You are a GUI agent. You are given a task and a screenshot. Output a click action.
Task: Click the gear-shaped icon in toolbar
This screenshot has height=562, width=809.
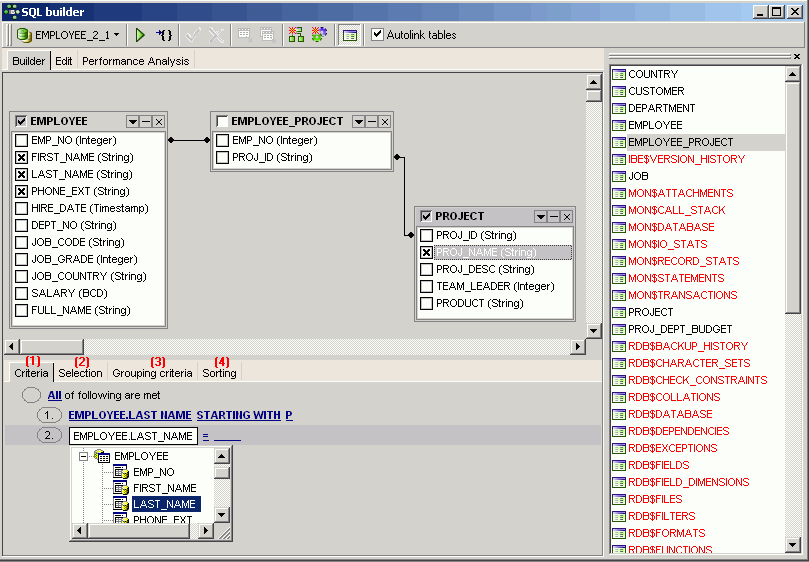[x=319, y=35]
